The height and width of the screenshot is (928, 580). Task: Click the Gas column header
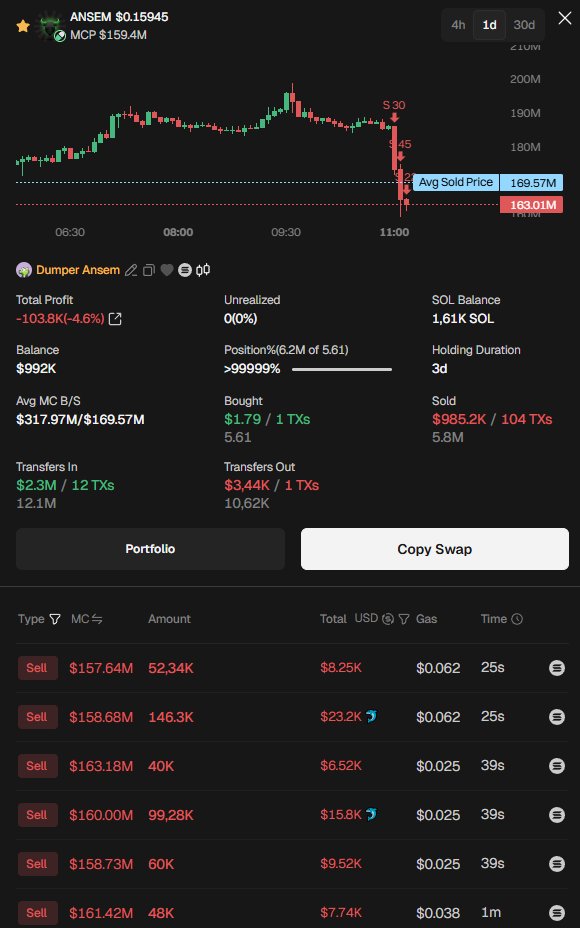pos(427,619)
